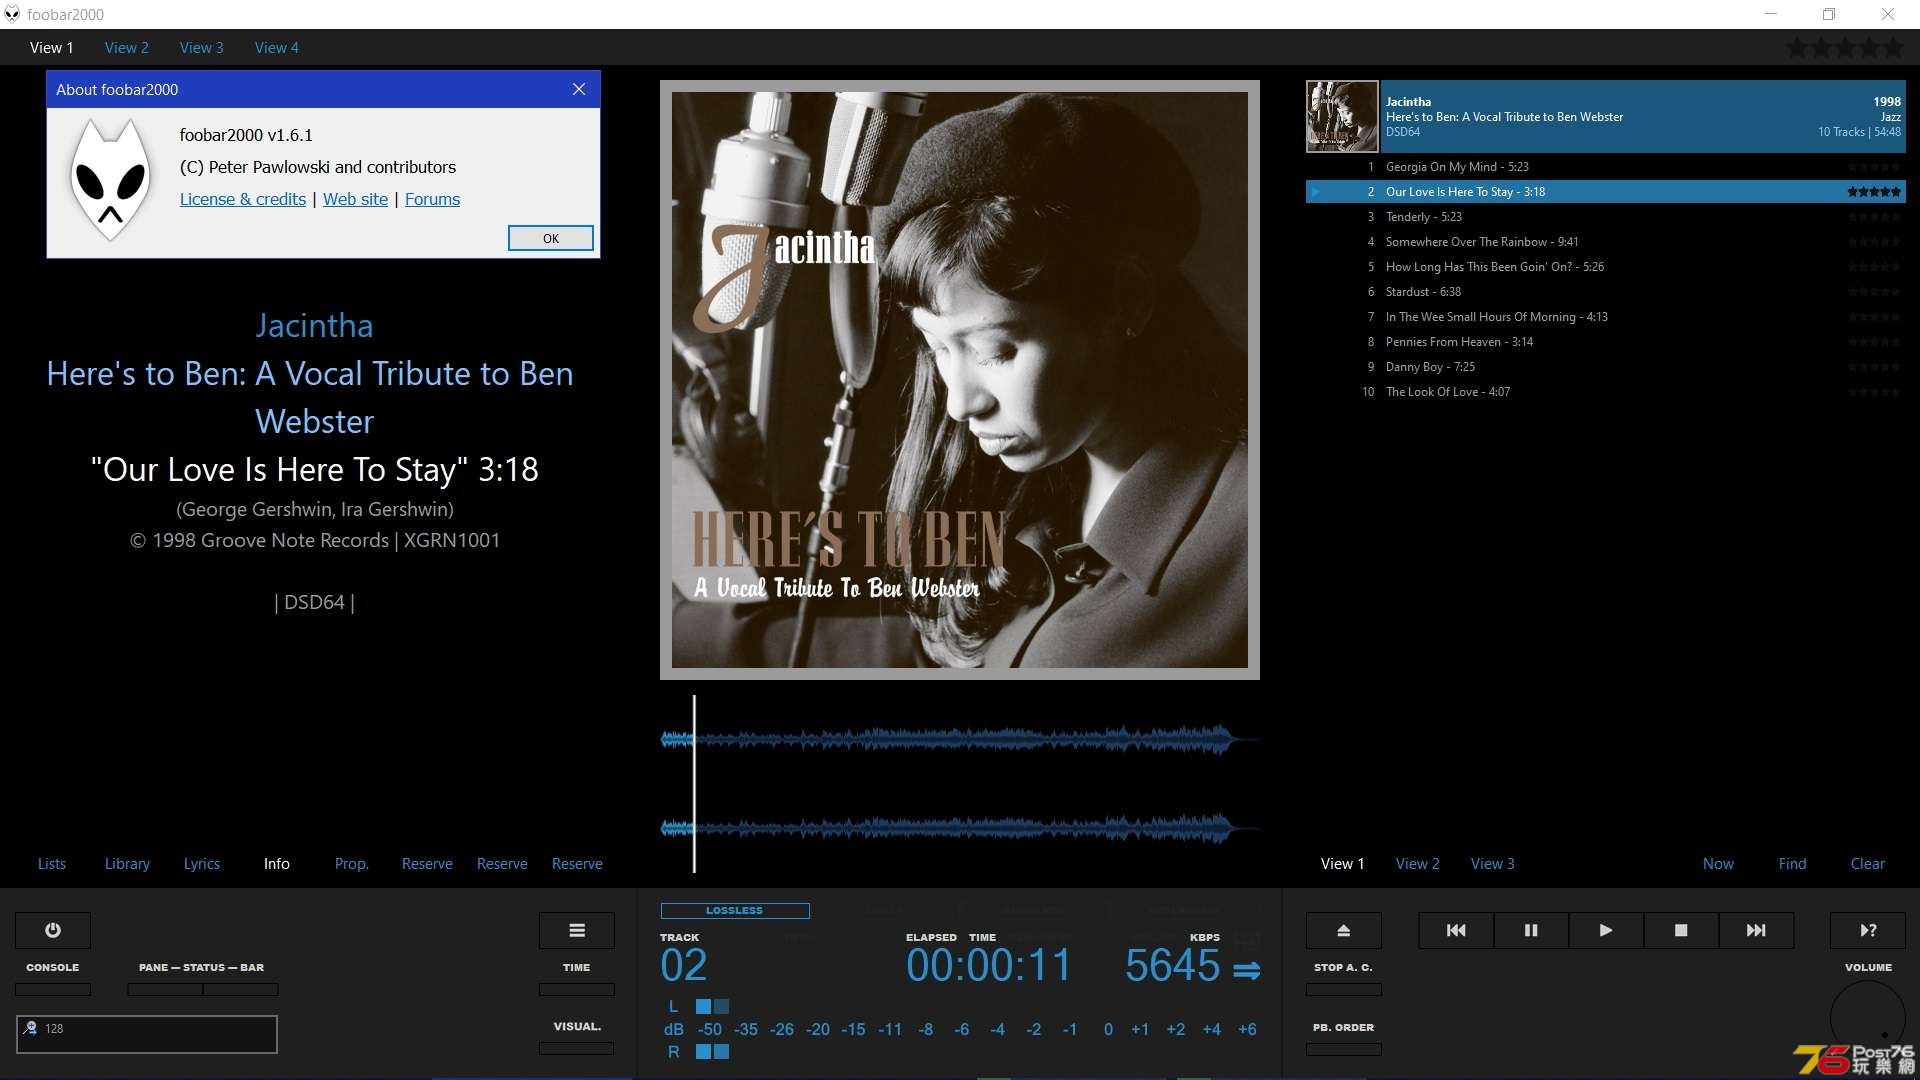
Task: Click the random play button
Action: click(x=1868, y=930)
